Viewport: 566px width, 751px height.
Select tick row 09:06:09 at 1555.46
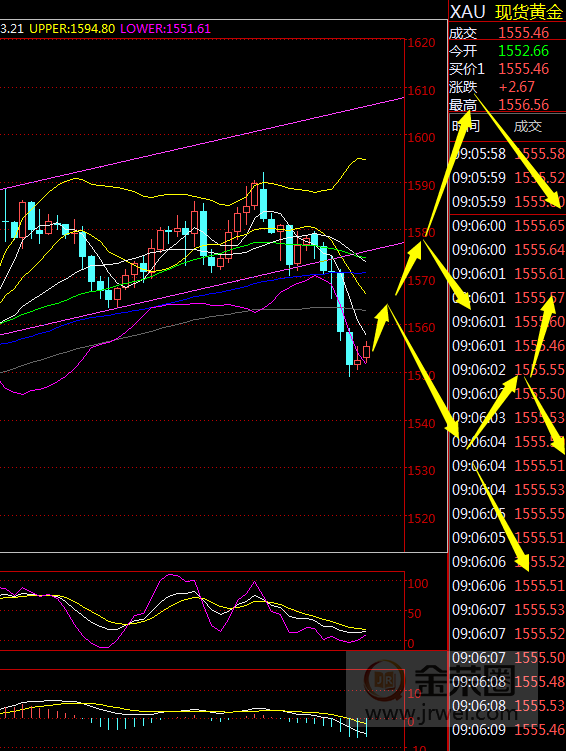pos(508,729)
